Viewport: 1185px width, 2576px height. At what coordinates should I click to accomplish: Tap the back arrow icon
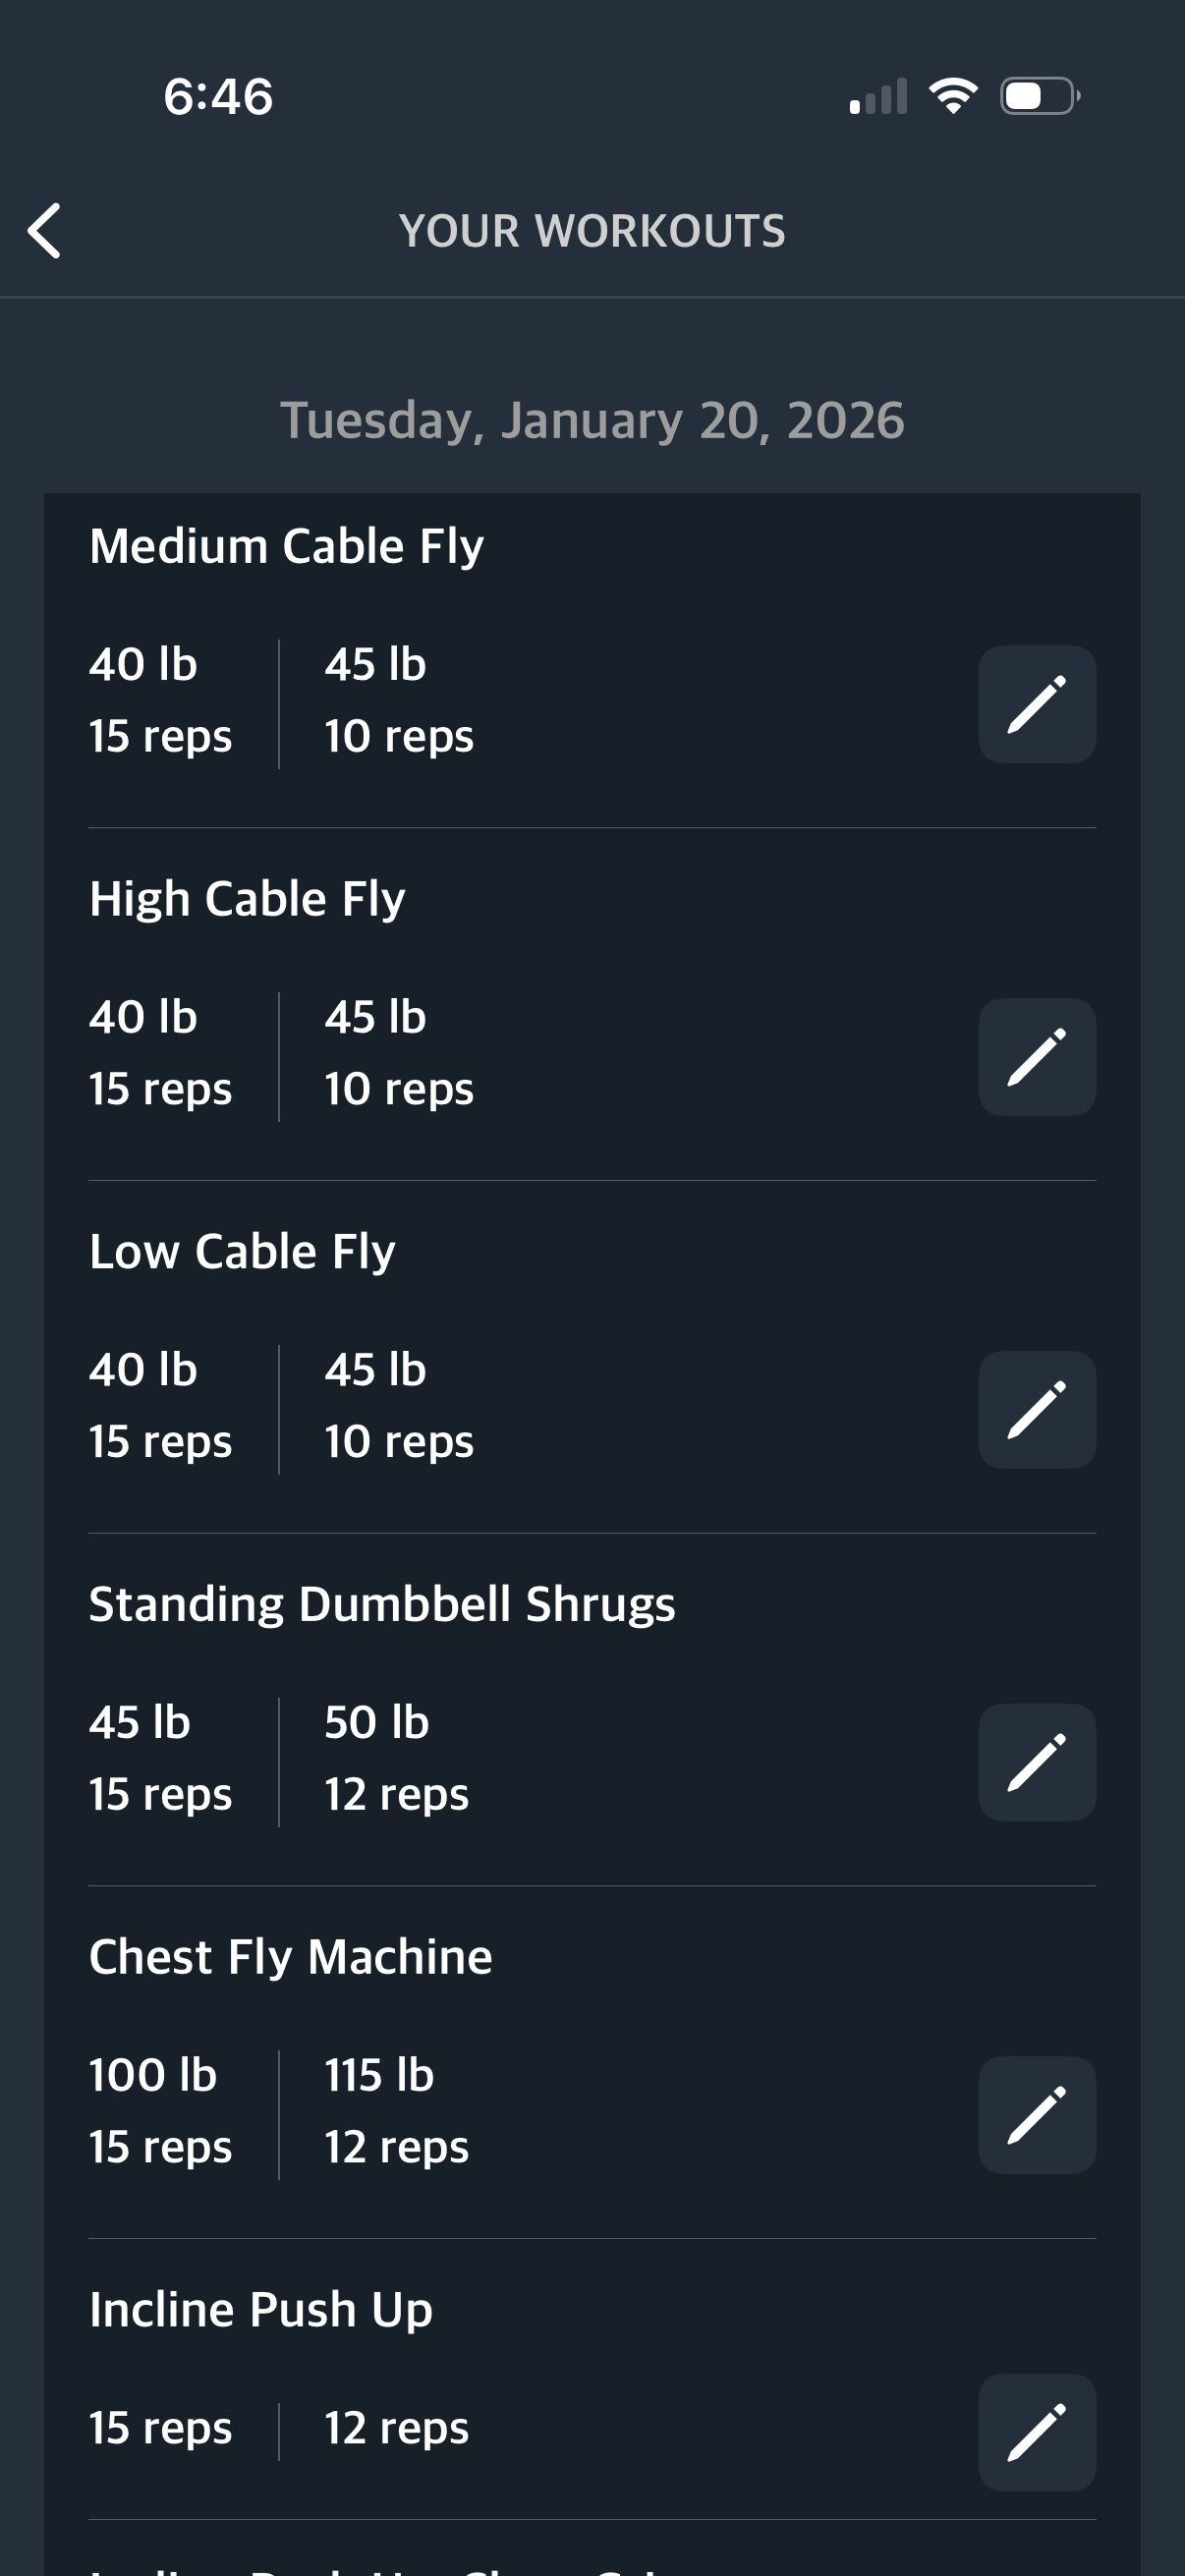coord(45,231)
